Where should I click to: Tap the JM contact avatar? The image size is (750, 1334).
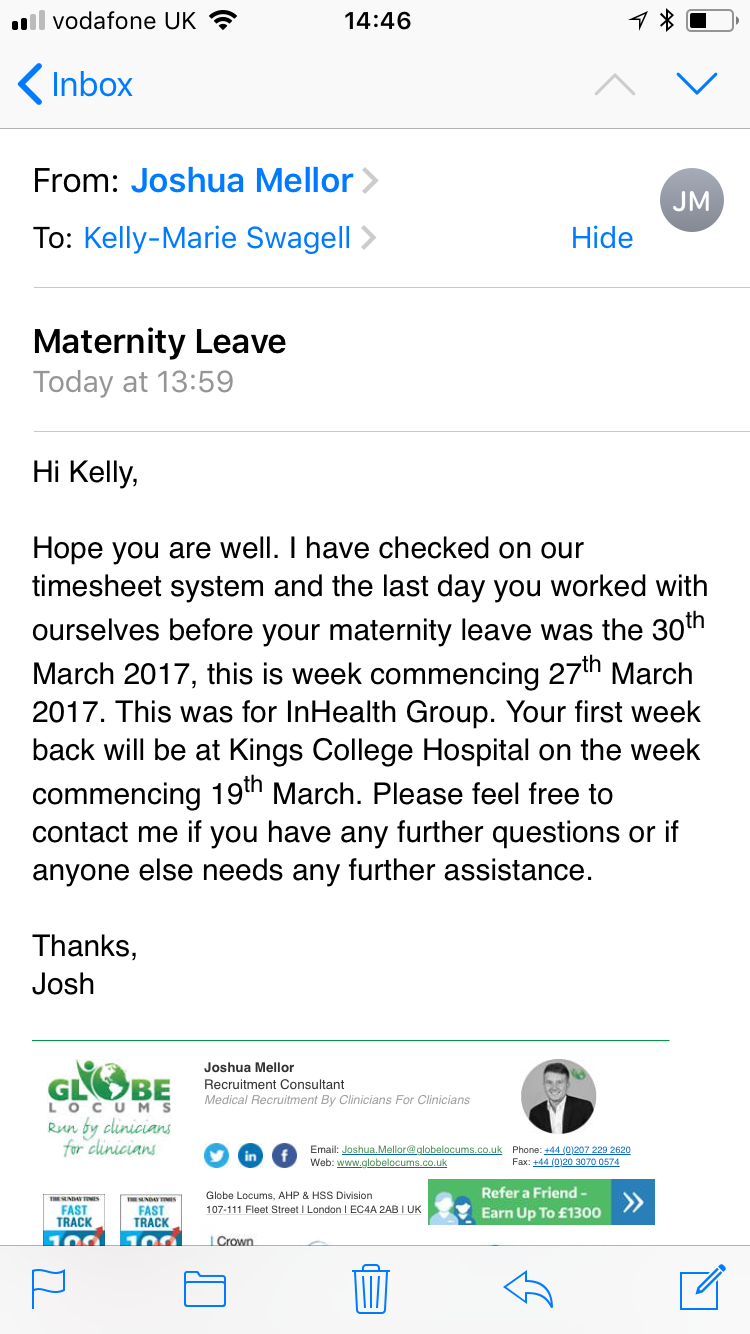point(691,201)
